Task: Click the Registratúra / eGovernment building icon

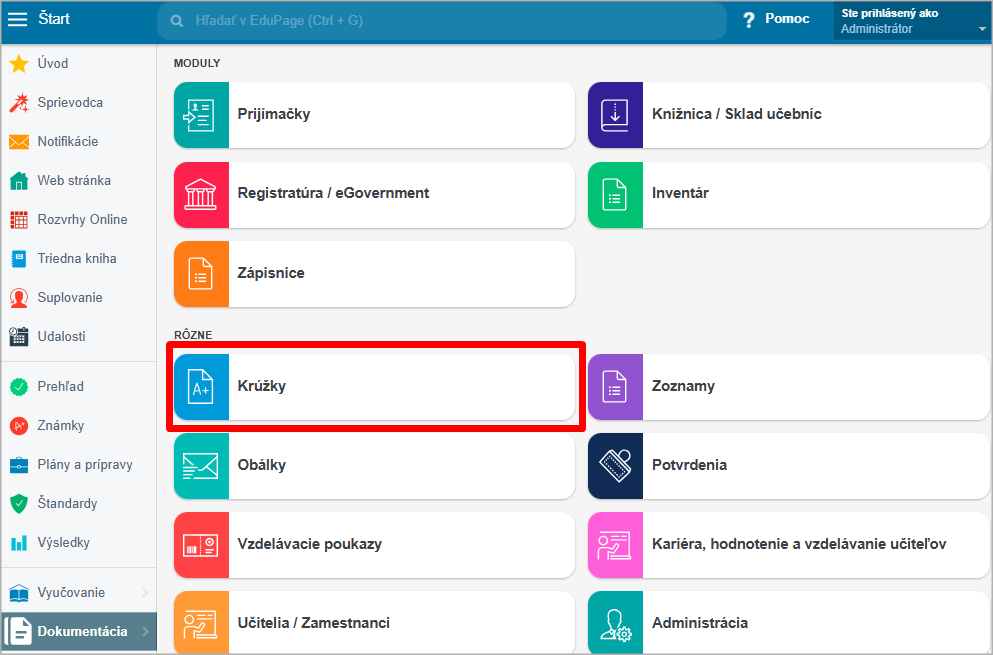Action: (201, 193)
